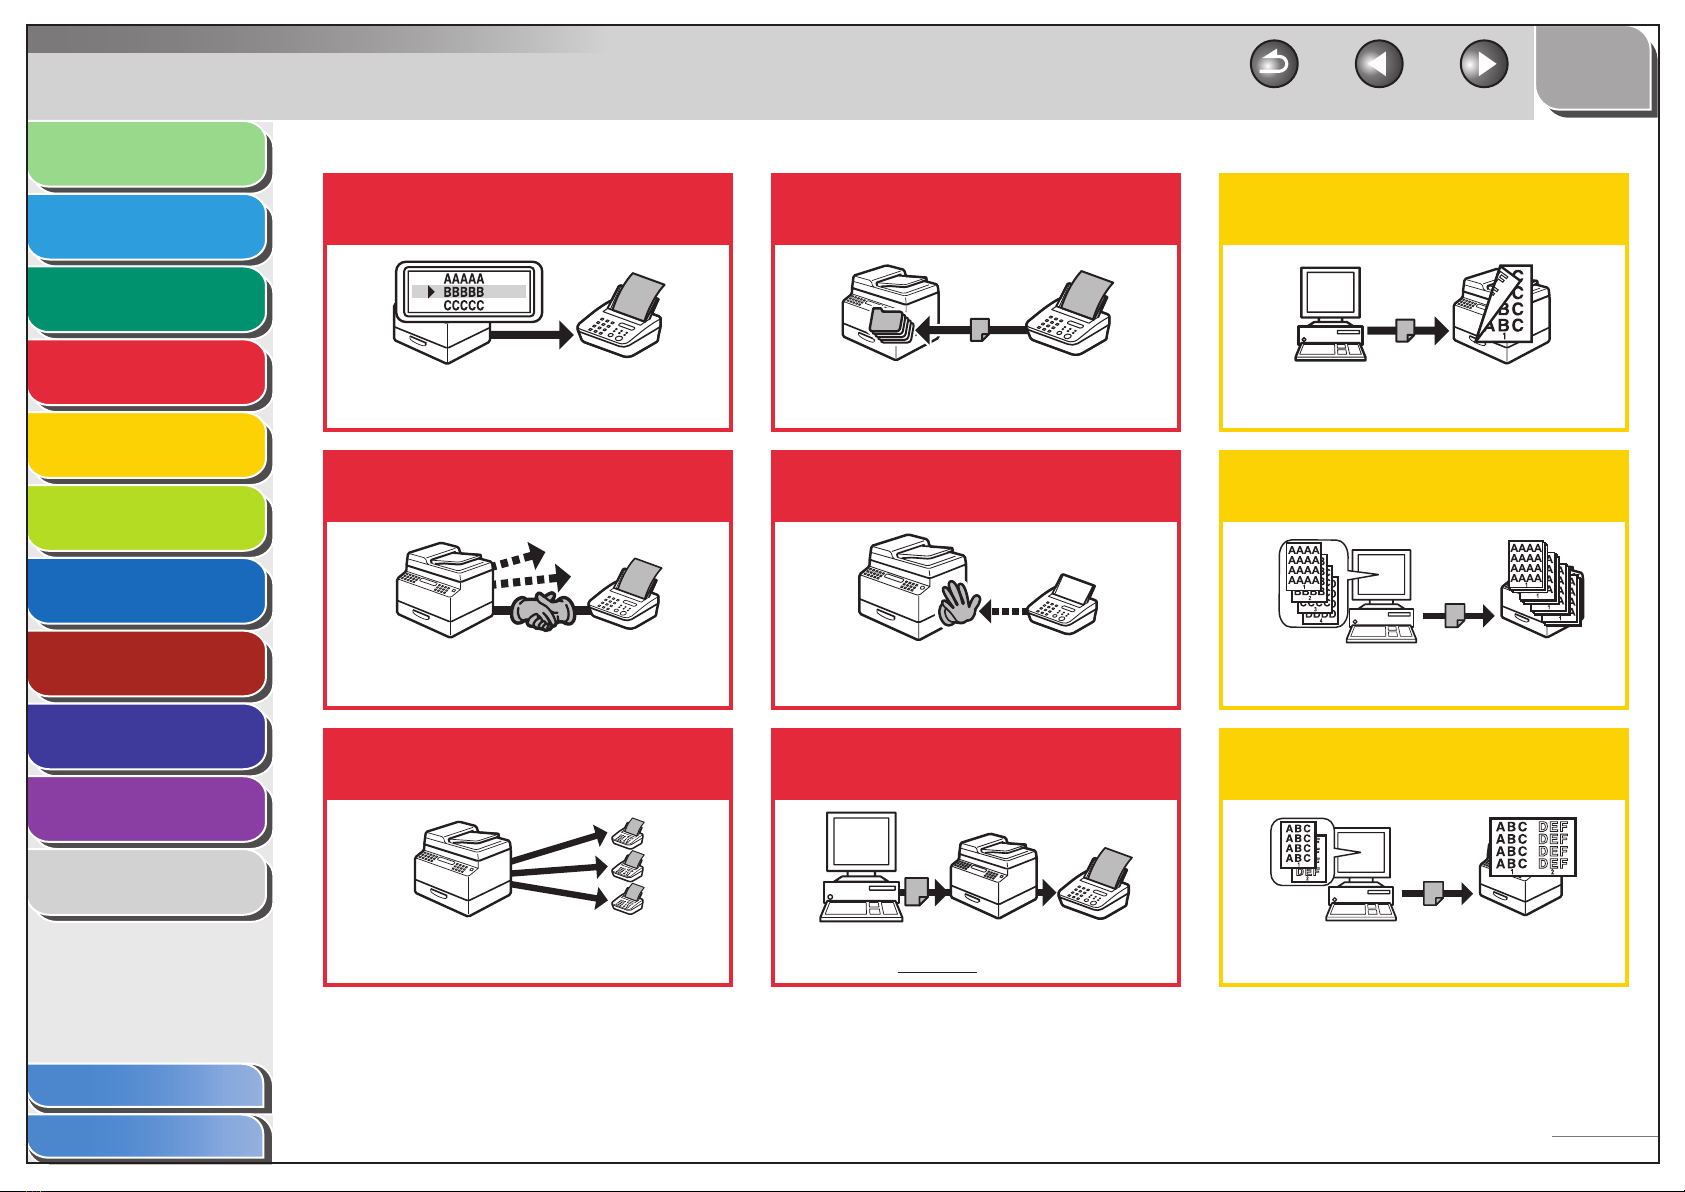Select the dark teal green sidebar tab
Image resolution: width=1685 pixels, height=1192 pixels.
[x=147, y=300]
